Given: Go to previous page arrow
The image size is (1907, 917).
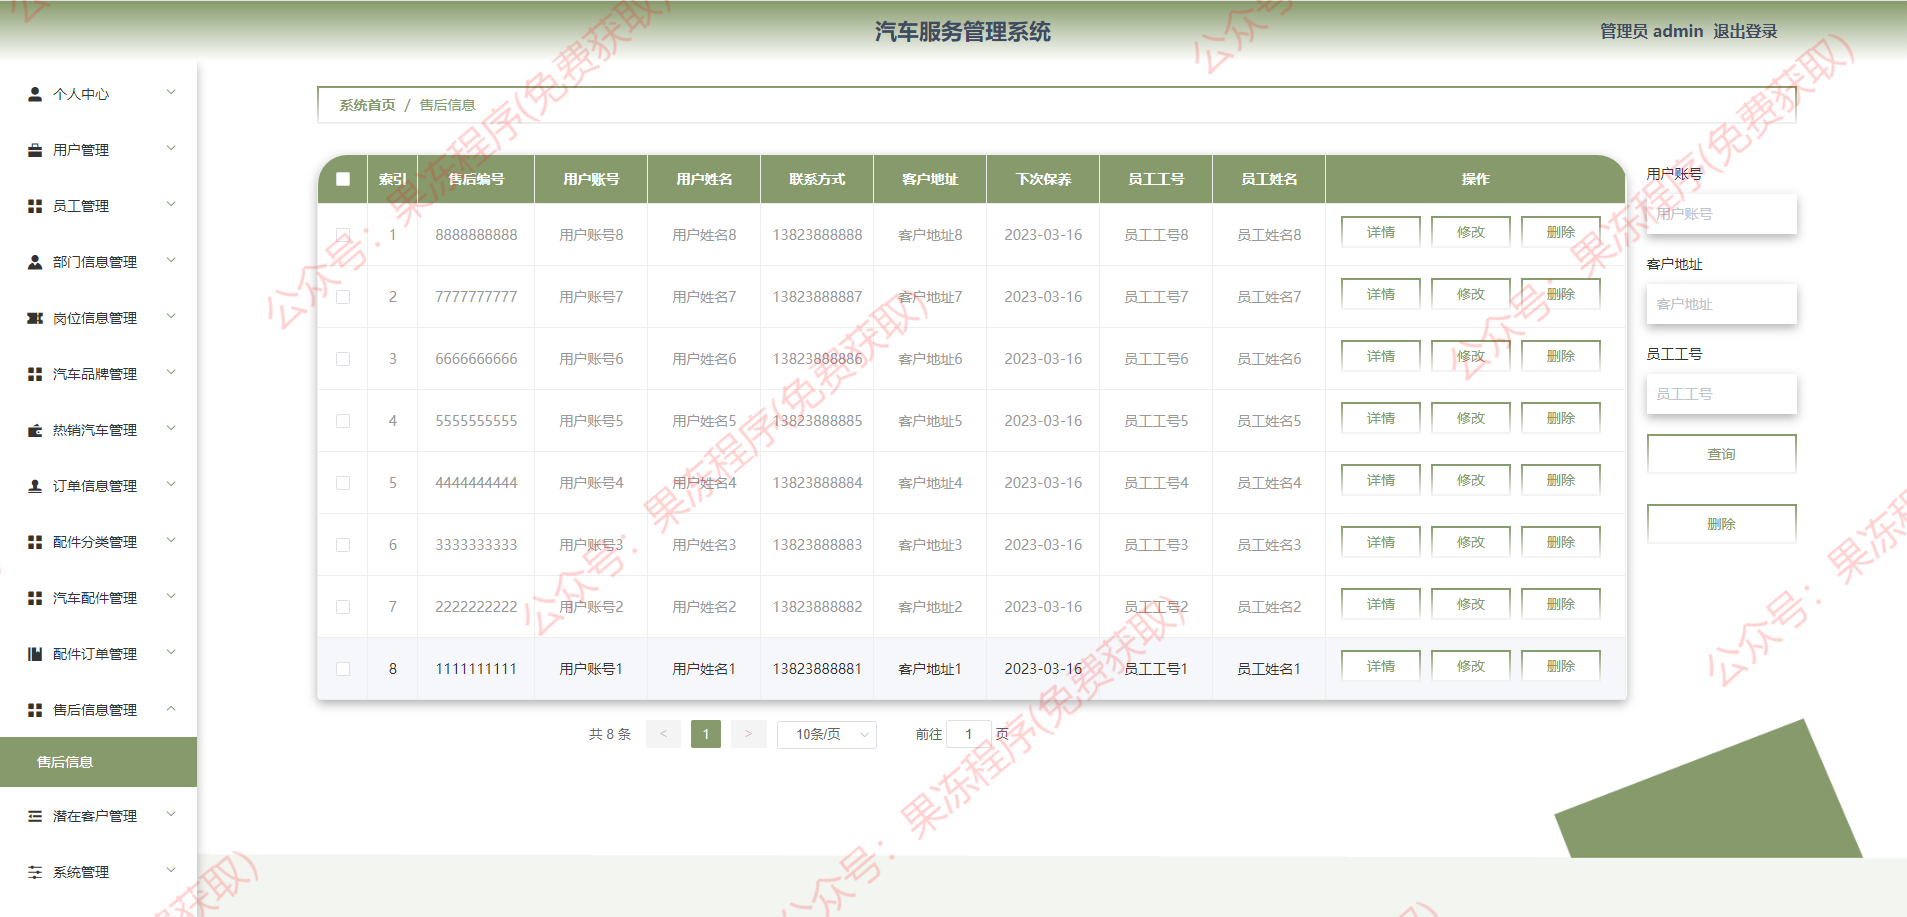Looking at the screenshot, I should 663,734.
